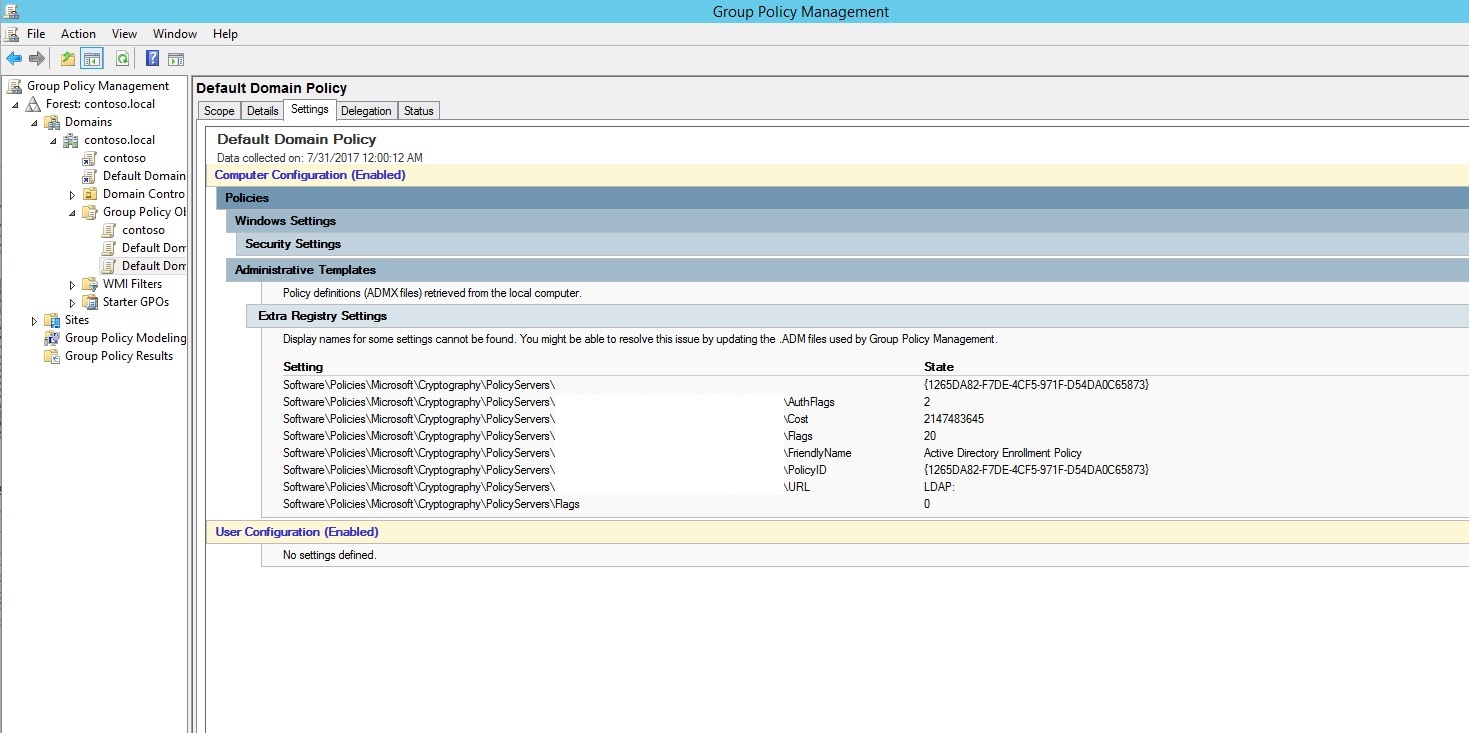Click the \AuthFlags registry entry
The height and width of the screenshot is (733, 1469).
tap(809, 402)
